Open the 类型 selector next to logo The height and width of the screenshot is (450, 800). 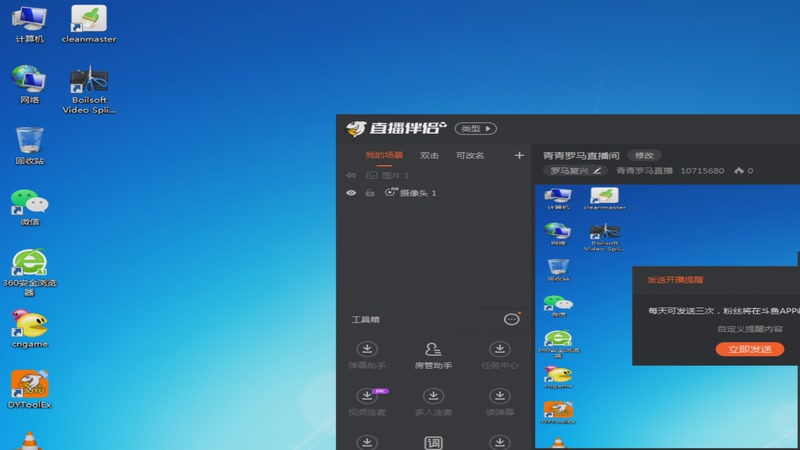476,129
